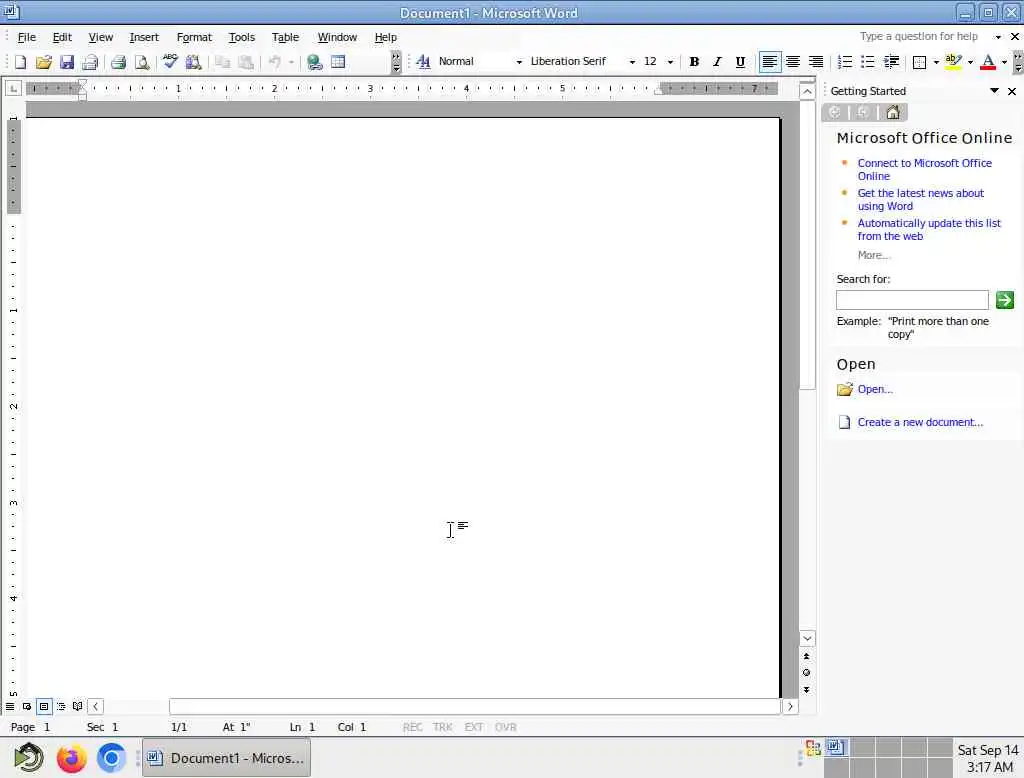This screenshot has width=1024, height=778.
Task: Open the Edit menu
Action: tap(62, 37)
